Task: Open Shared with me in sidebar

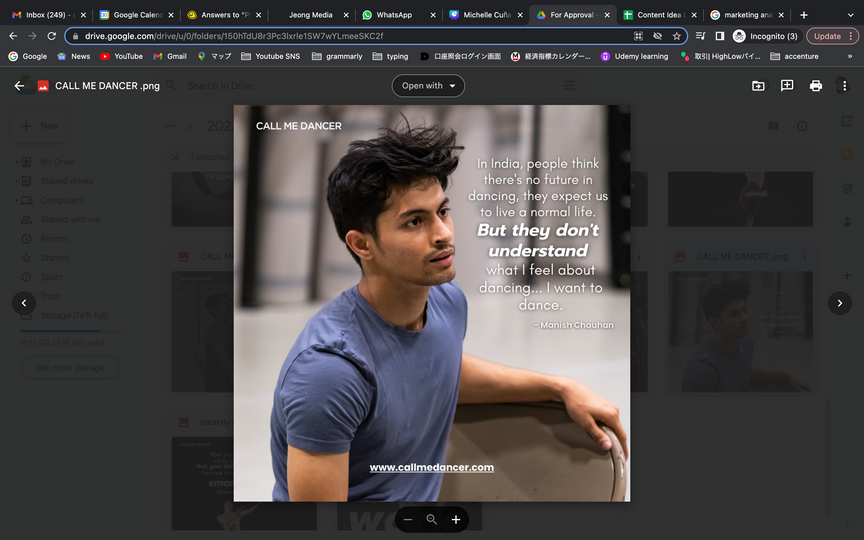Action: tap(70, 219)
